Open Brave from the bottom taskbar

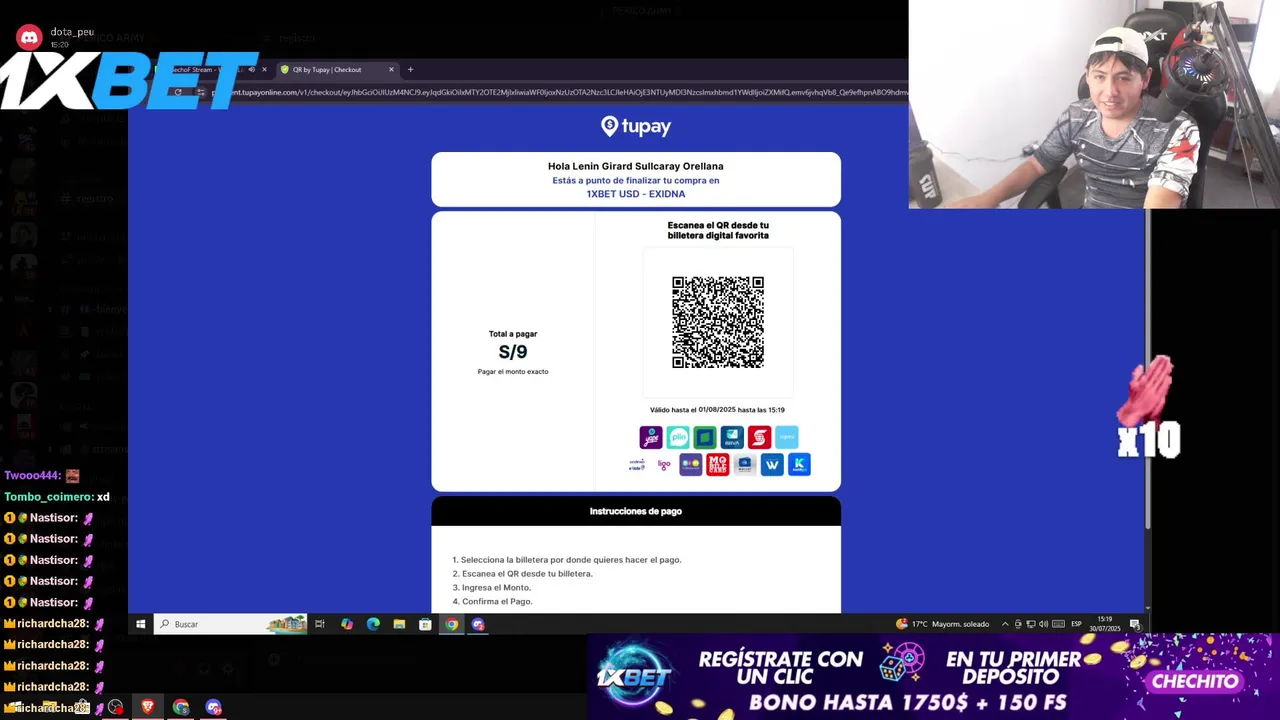click(x=148, y=708)
